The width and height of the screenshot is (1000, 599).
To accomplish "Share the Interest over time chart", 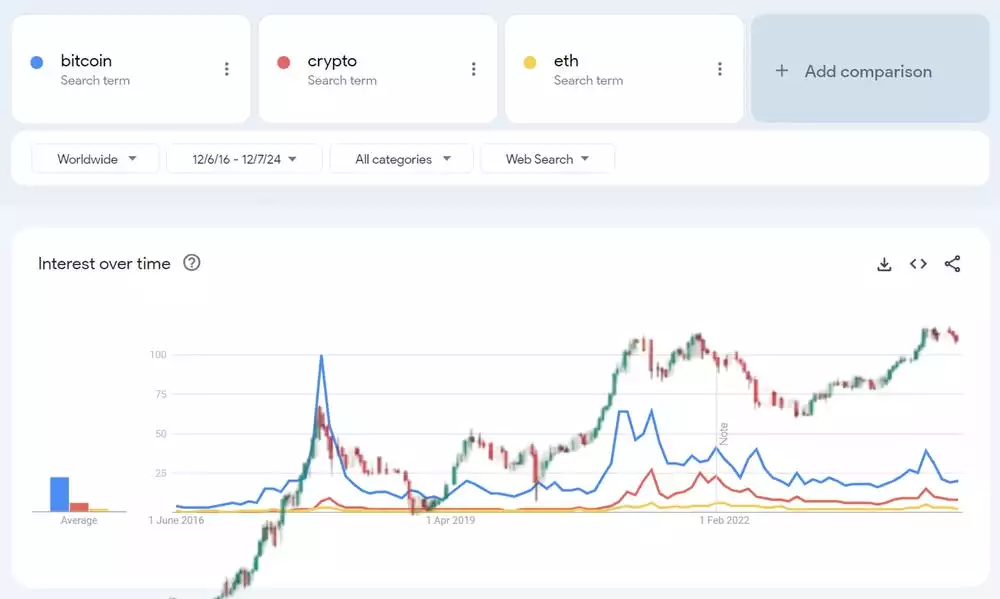I will (951, 264).
